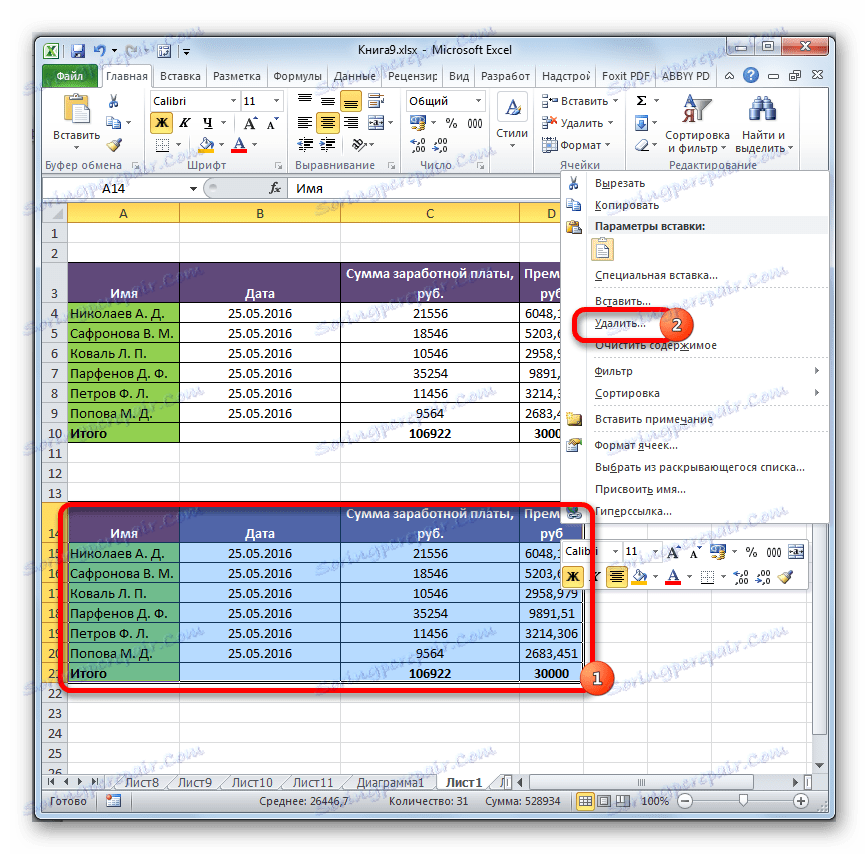Select the Format Painter brush in ribbon
This screenshot has height=854, width=868.
coord(114,145)
